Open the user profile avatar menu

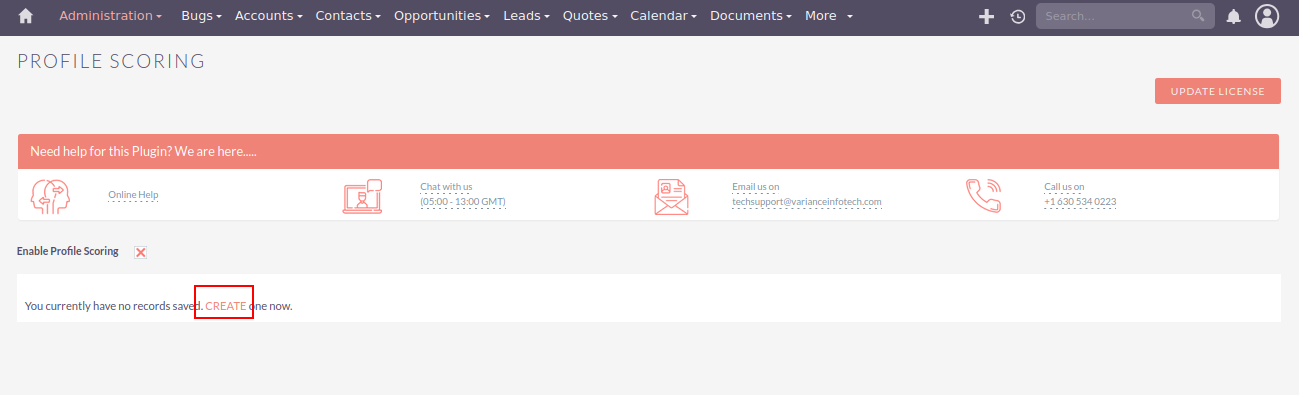click(1267, 16)
